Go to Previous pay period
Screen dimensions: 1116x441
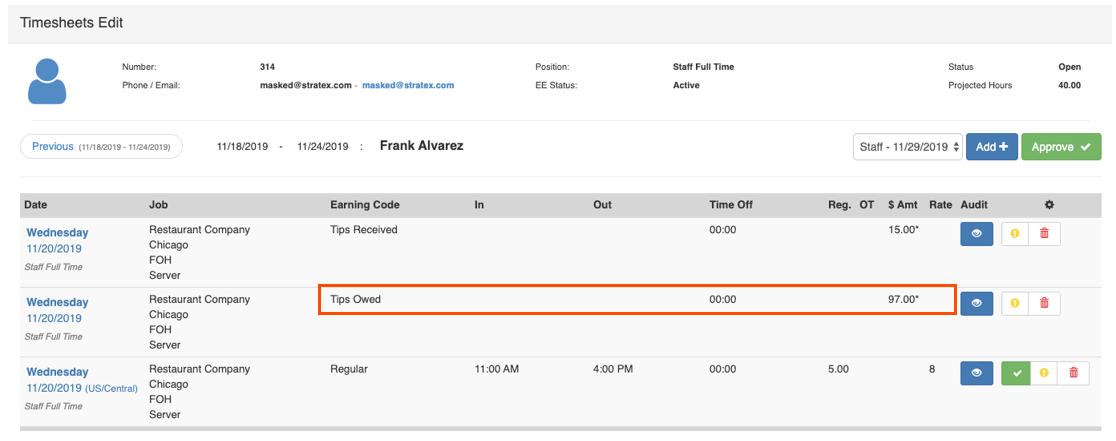tap(101, 147)
